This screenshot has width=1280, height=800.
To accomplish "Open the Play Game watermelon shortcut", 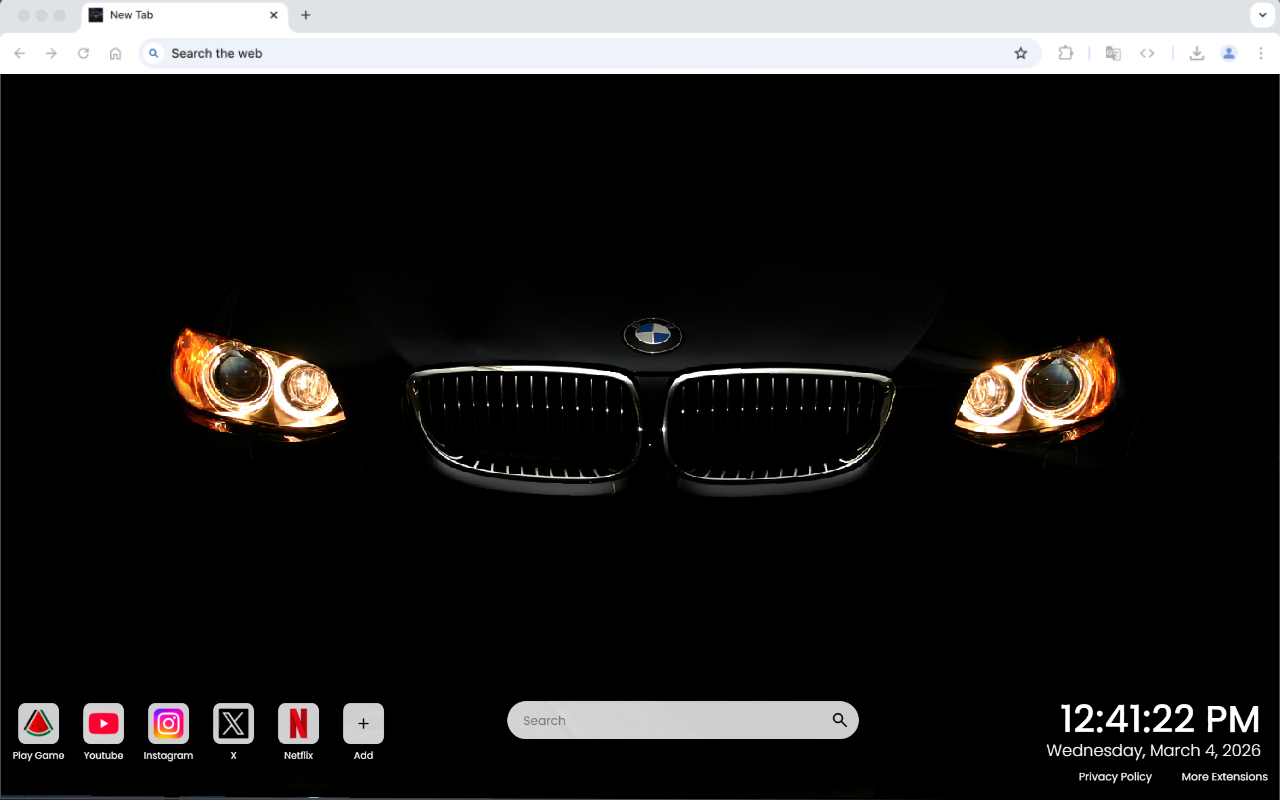I will click(x=38, y=724).
